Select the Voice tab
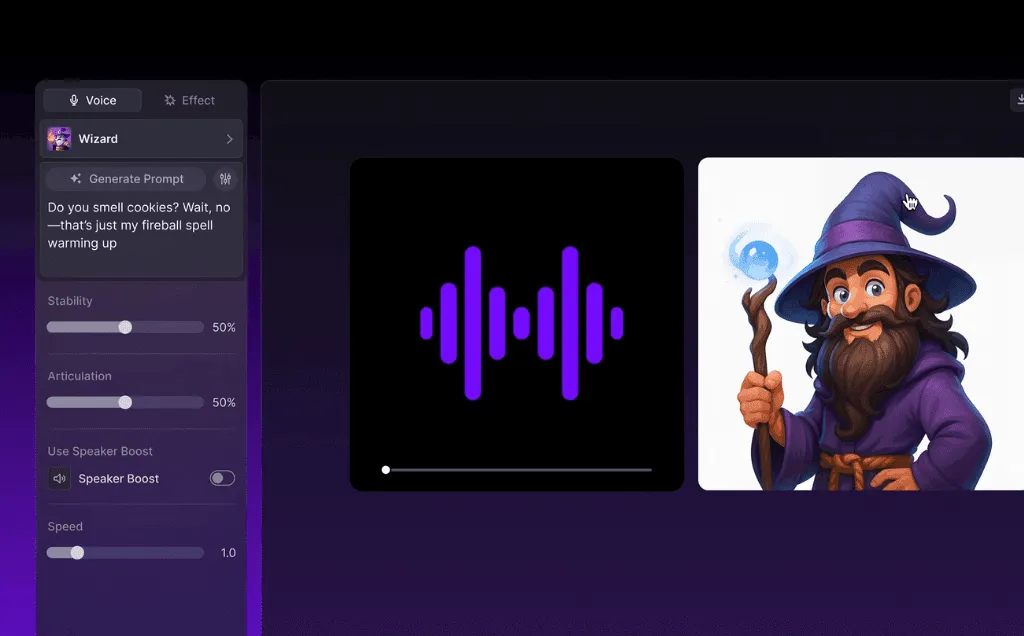The height and width of the screenshot is (636, 1024). [91, 100]
